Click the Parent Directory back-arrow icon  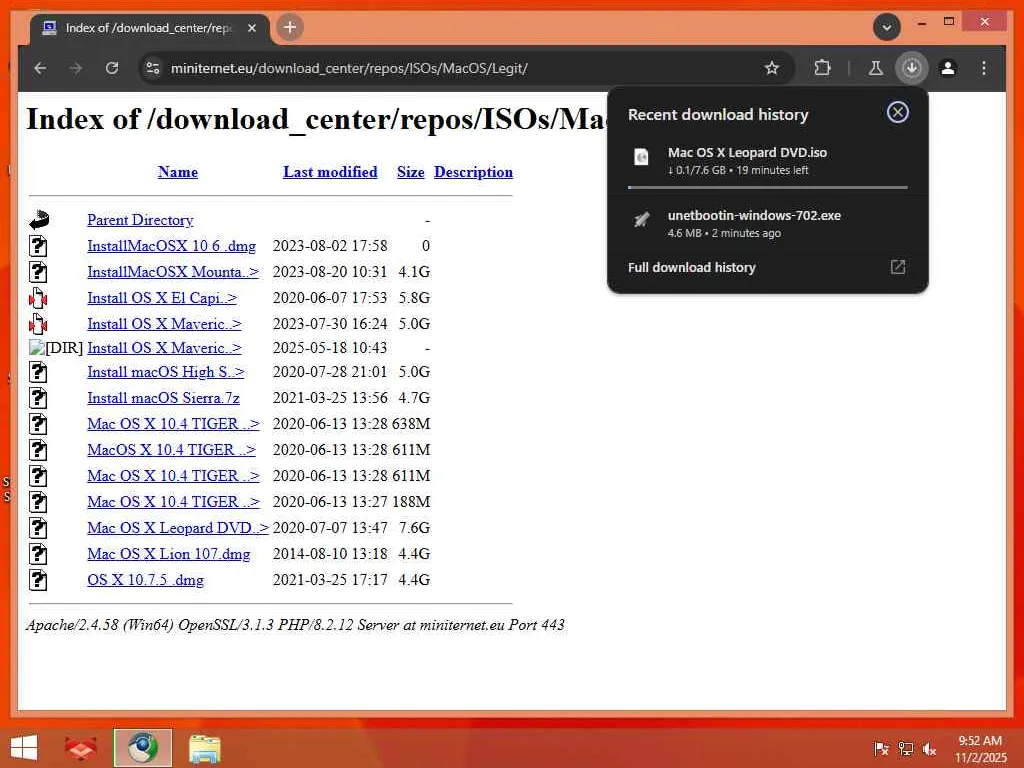39,219
